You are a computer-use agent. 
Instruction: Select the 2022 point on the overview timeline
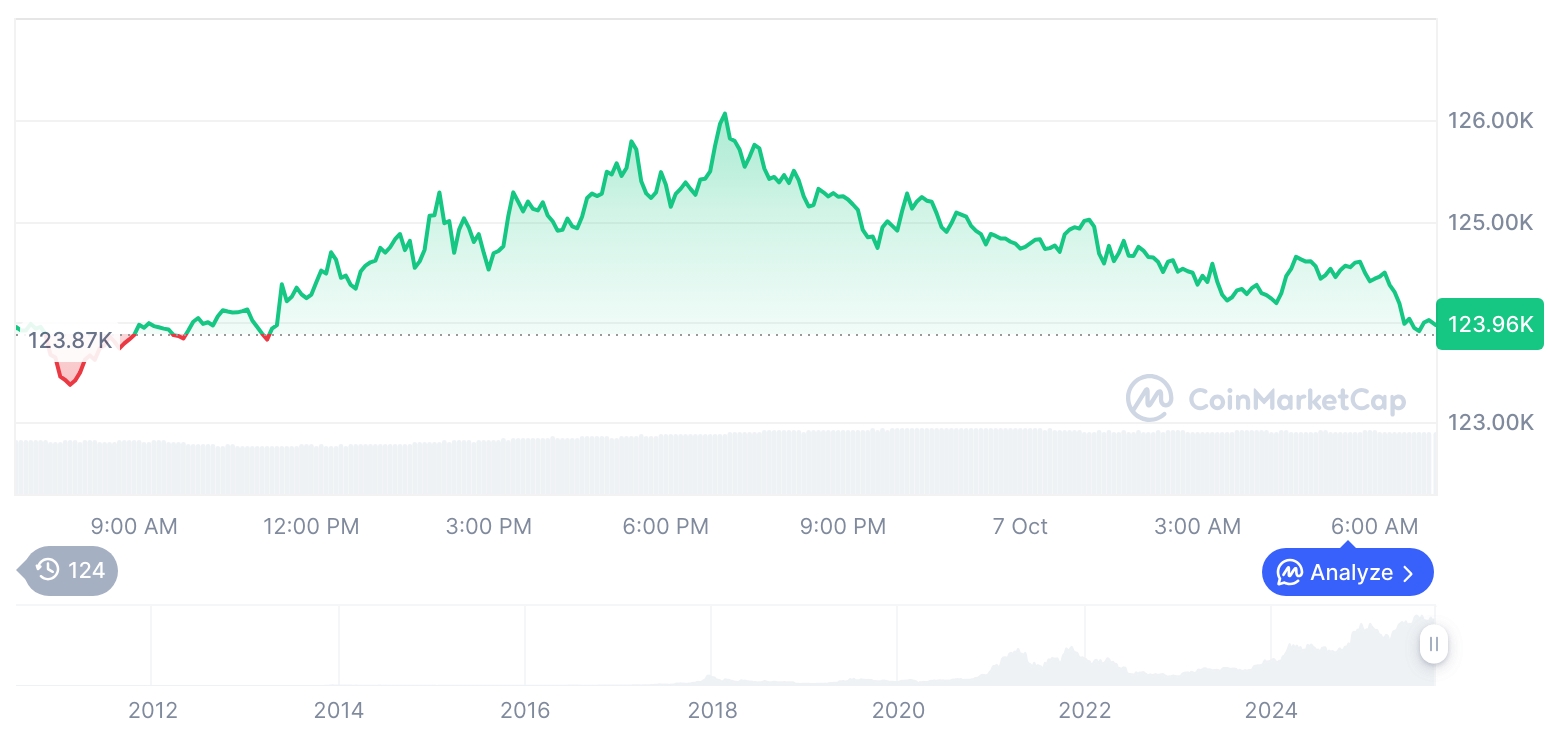[1085, 711]
